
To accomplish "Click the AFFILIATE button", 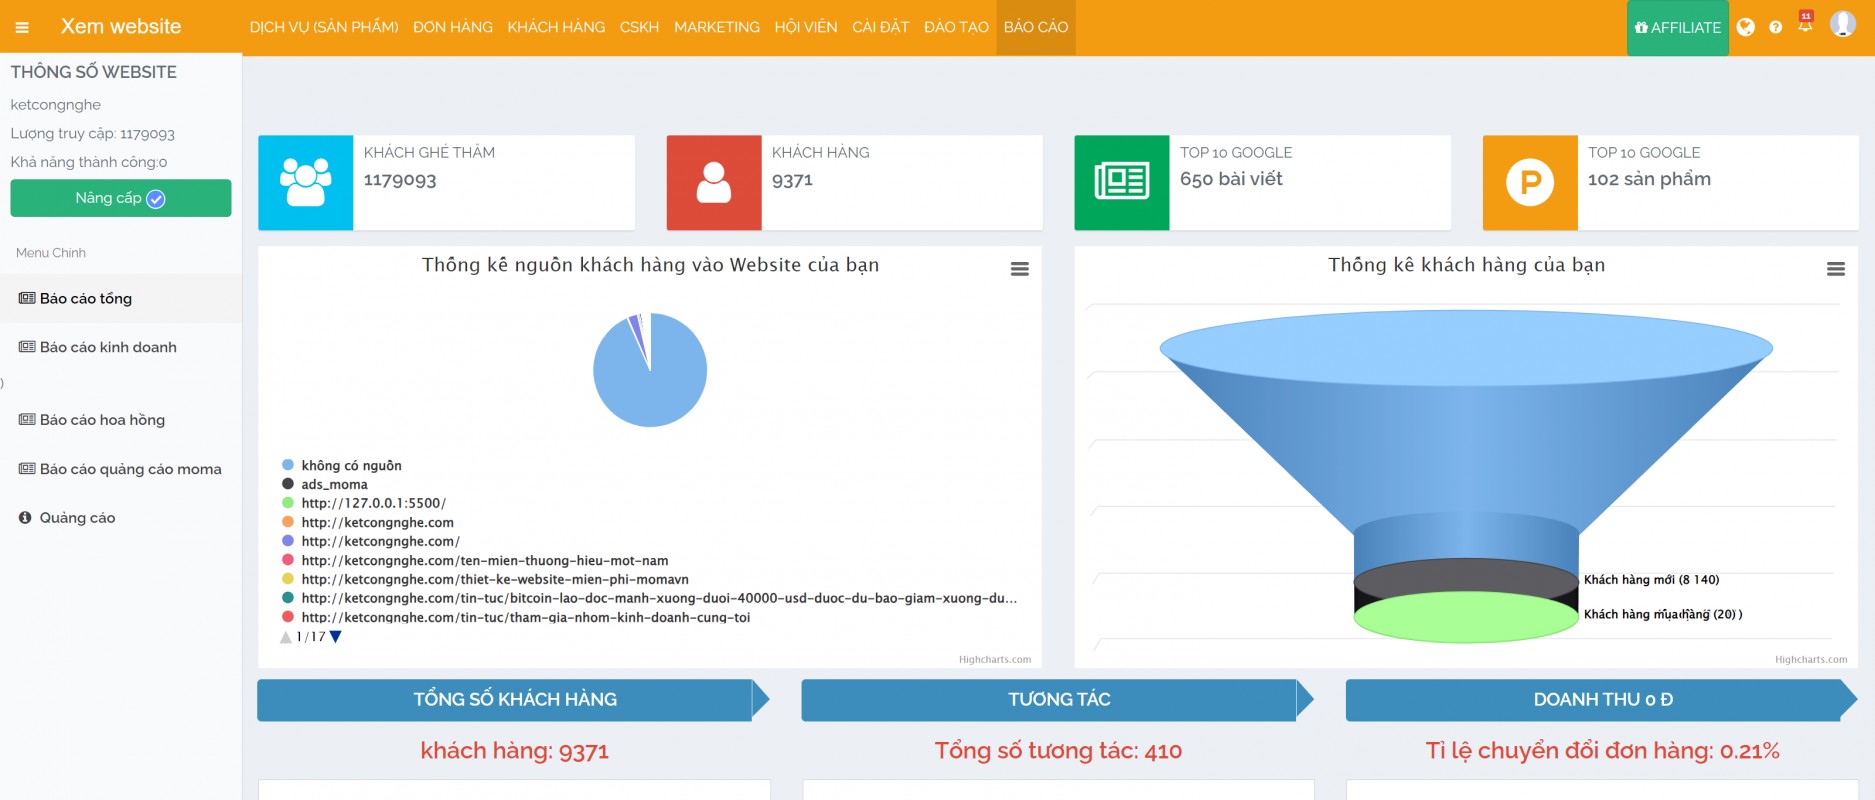I will click(x=1678, y=28).
